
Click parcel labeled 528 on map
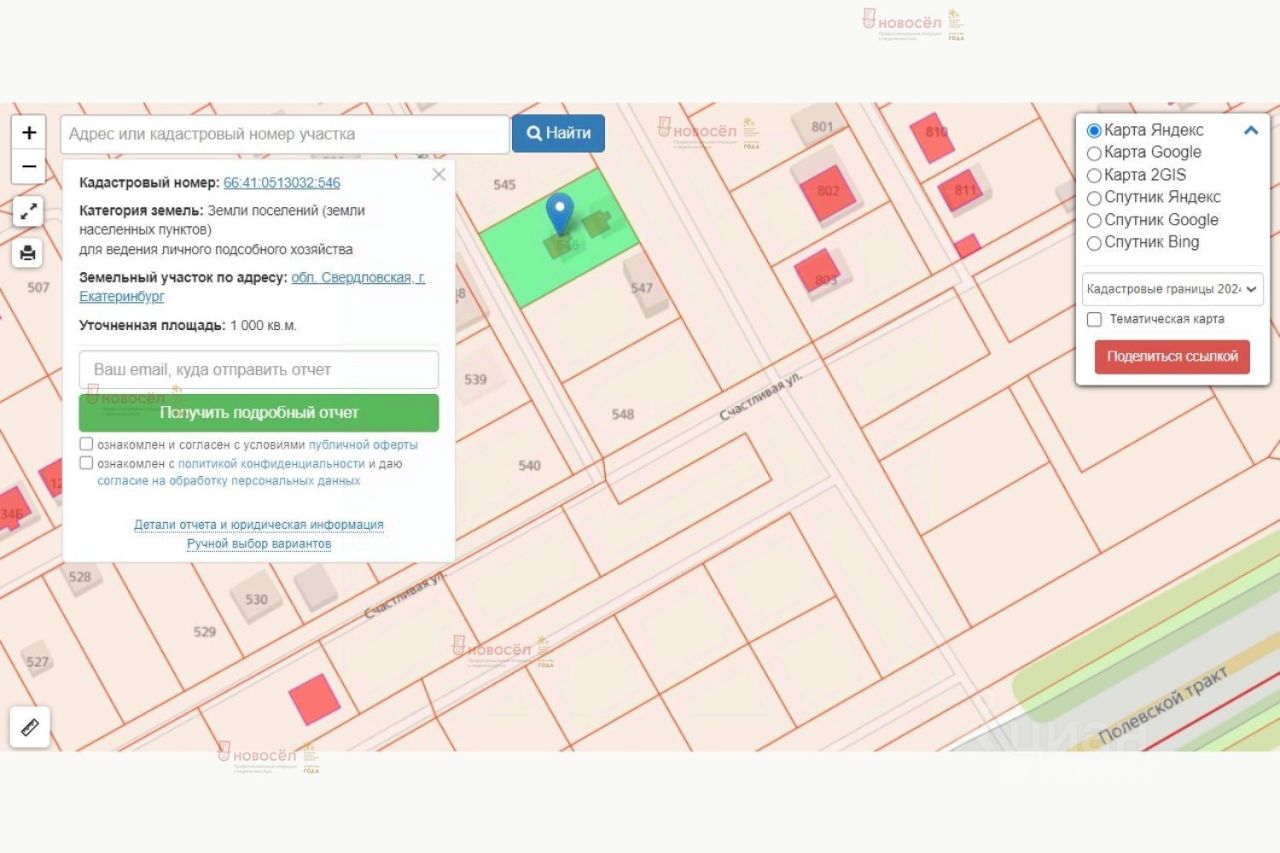pos(80,577)
